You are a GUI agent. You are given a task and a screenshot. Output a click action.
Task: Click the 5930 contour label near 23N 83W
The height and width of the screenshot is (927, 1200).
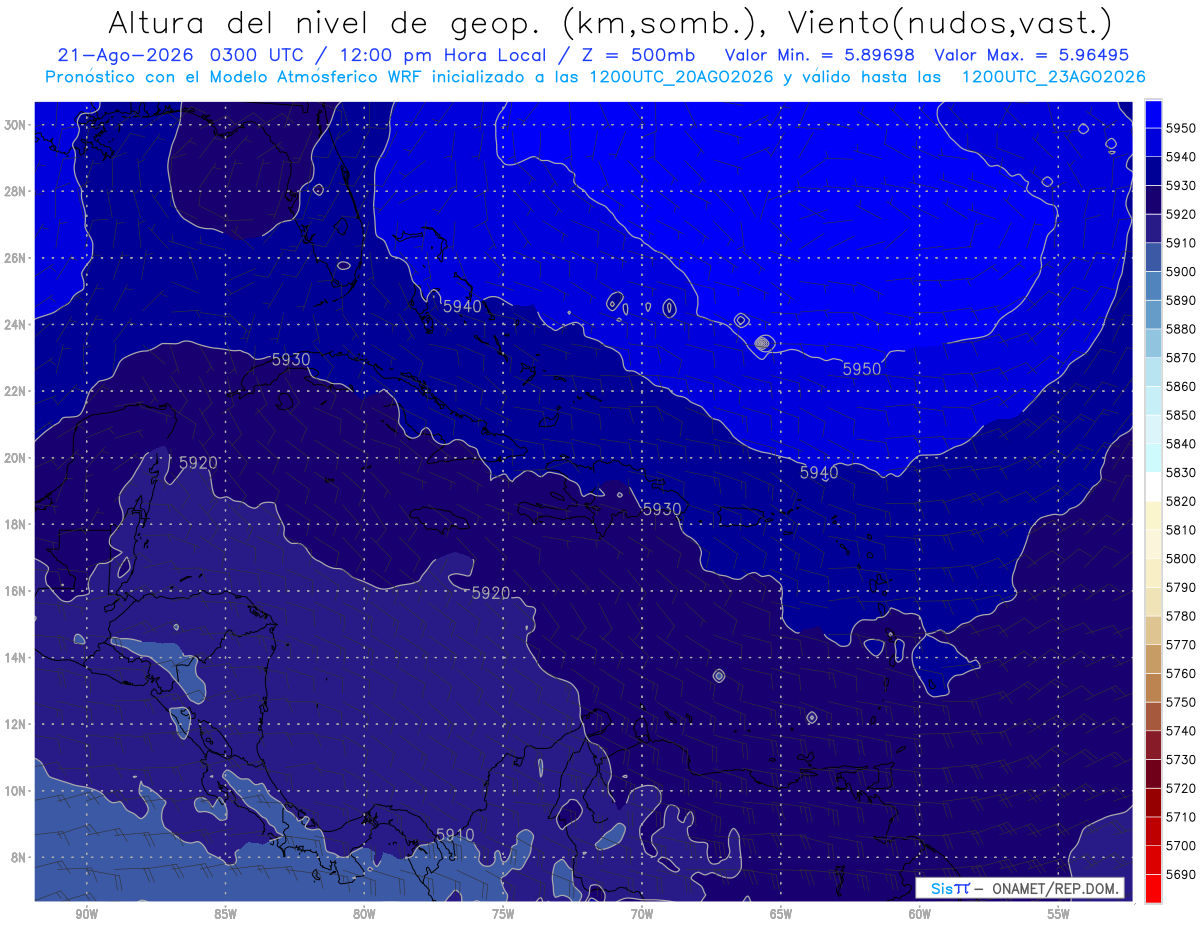pos(290,359)
